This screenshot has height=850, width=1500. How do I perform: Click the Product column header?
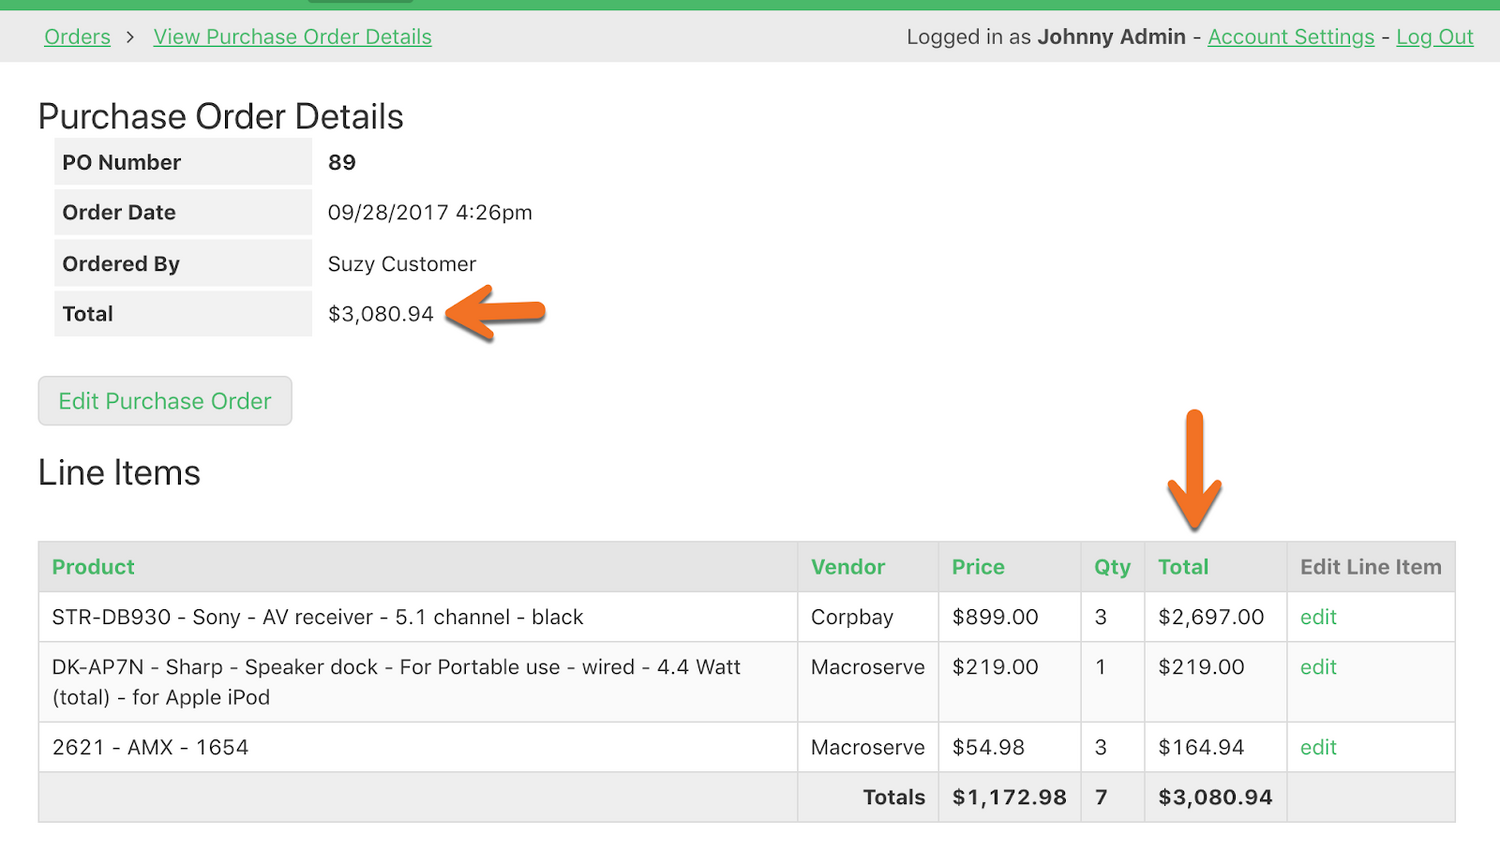pos(93,567)
